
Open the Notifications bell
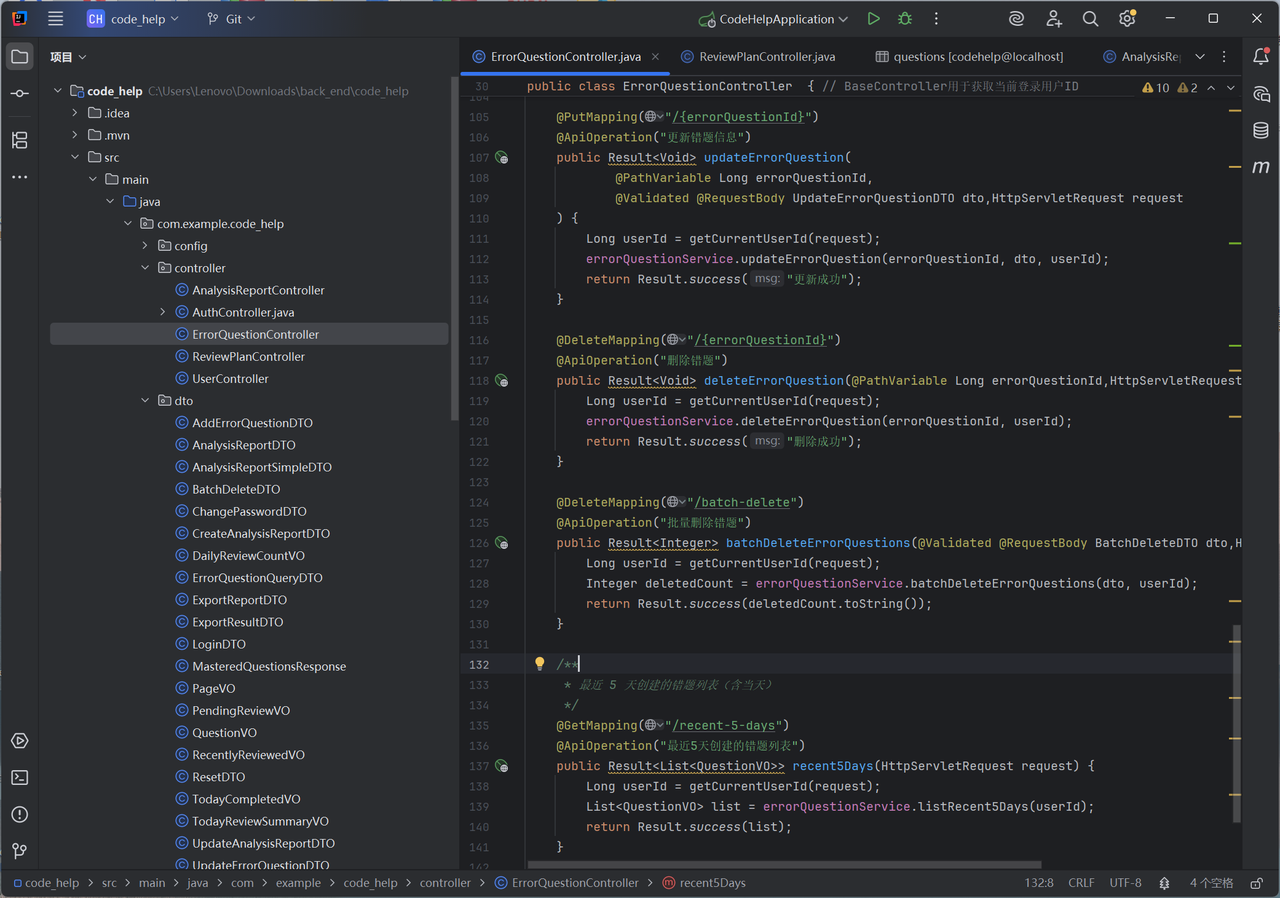pyautogui.click(x=1261, y=57)
